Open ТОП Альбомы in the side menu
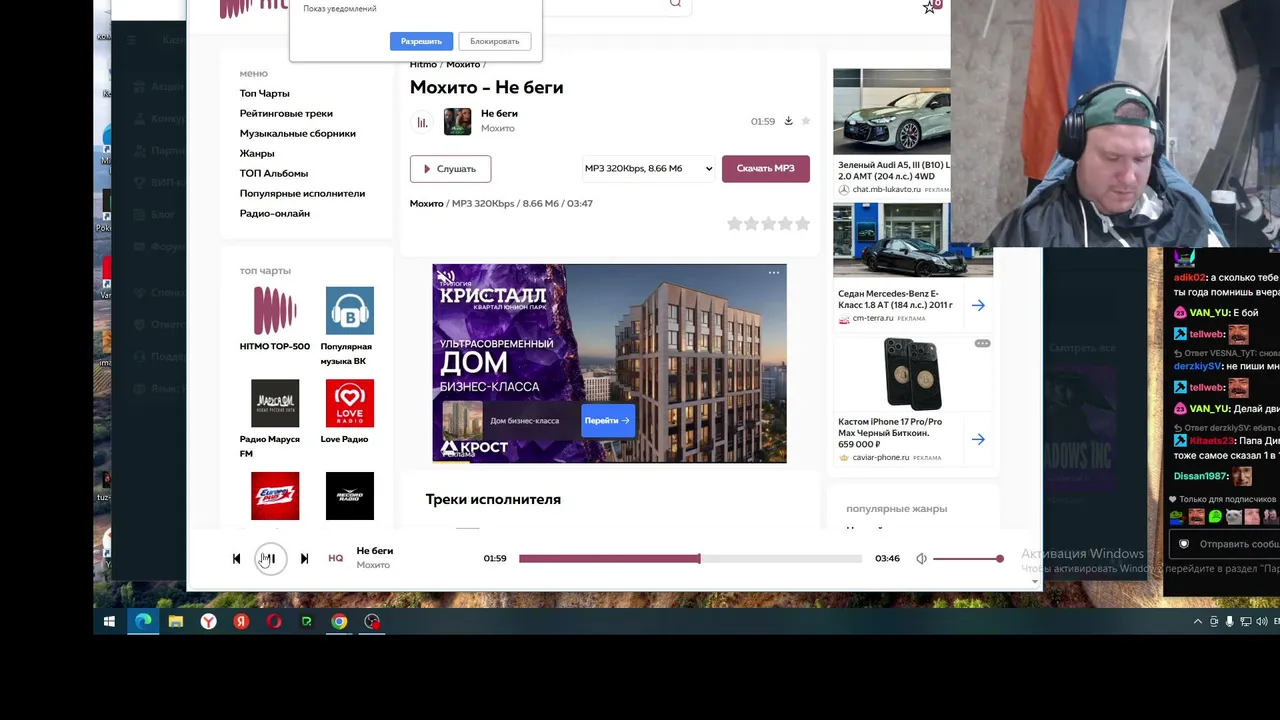The height and width of the screenshot is (720, 1280). (x=274, y=173)
